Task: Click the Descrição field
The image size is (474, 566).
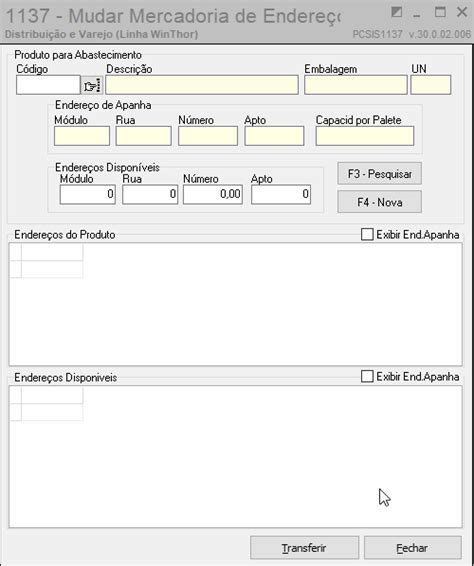Action: click(202, 85)
